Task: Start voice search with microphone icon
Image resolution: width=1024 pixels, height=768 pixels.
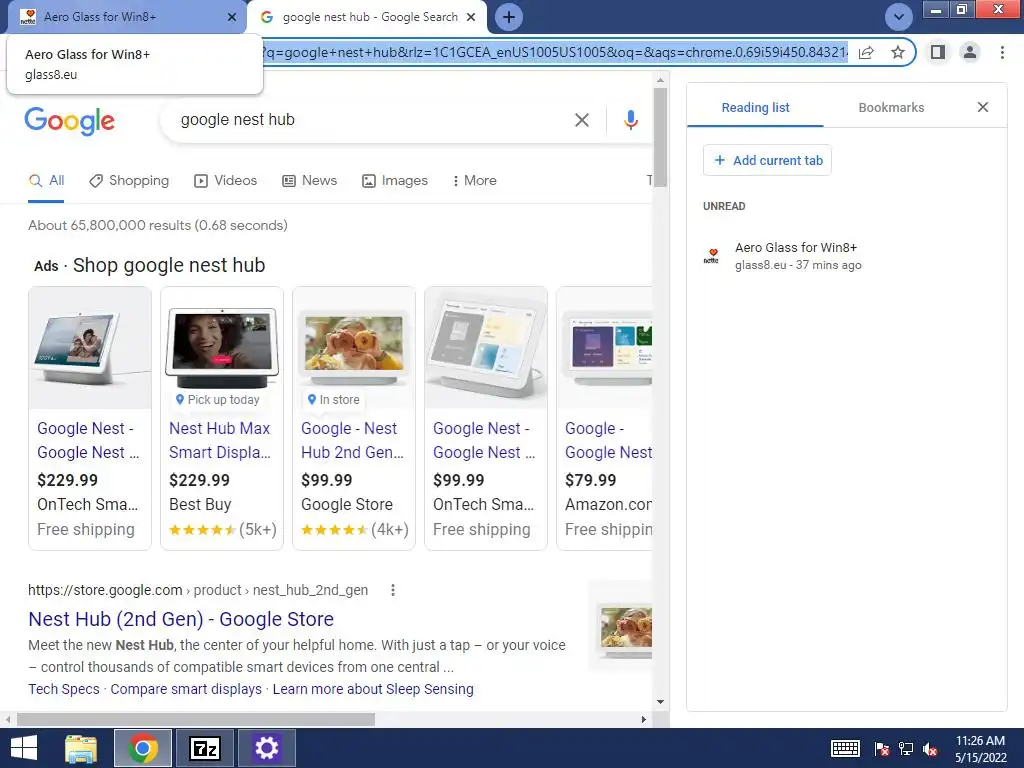Action: coord(630,120)
